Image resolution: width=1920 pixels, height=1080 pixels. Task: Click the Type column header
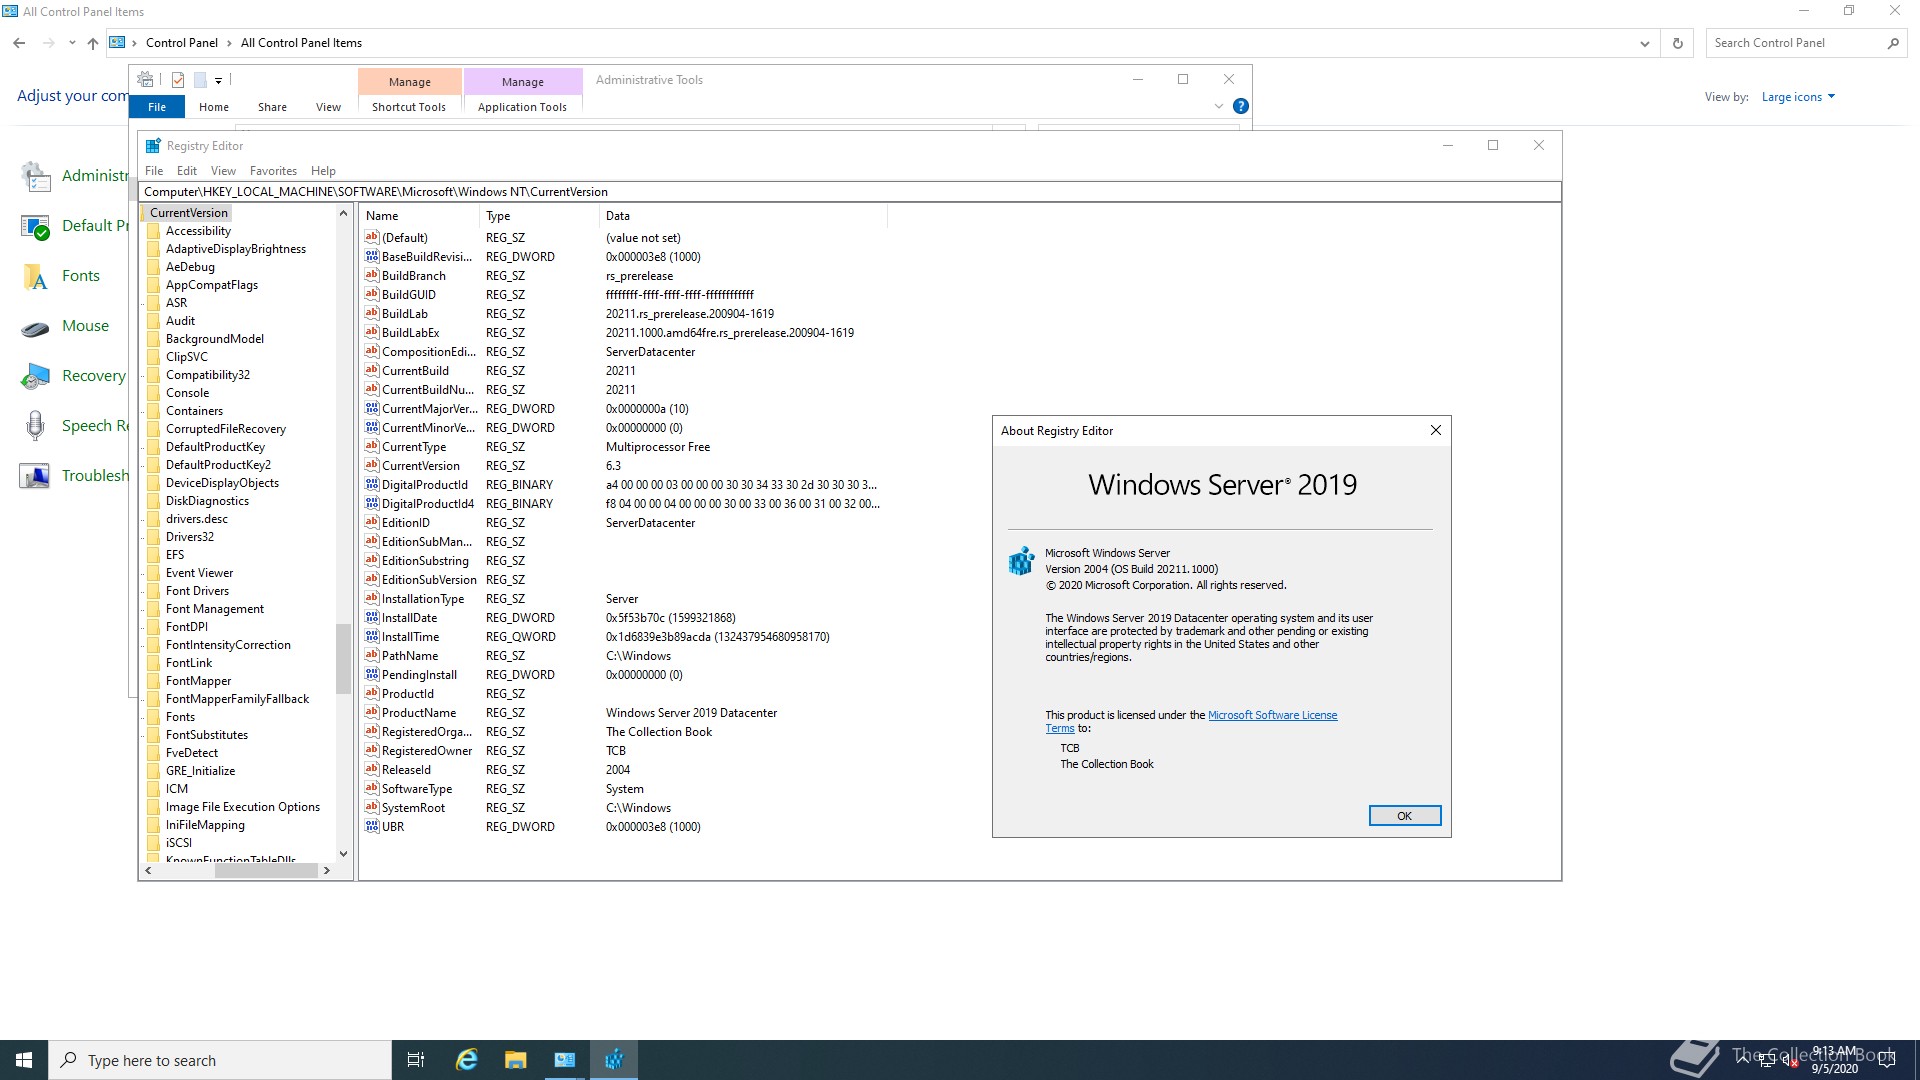[x=539, y=216]
